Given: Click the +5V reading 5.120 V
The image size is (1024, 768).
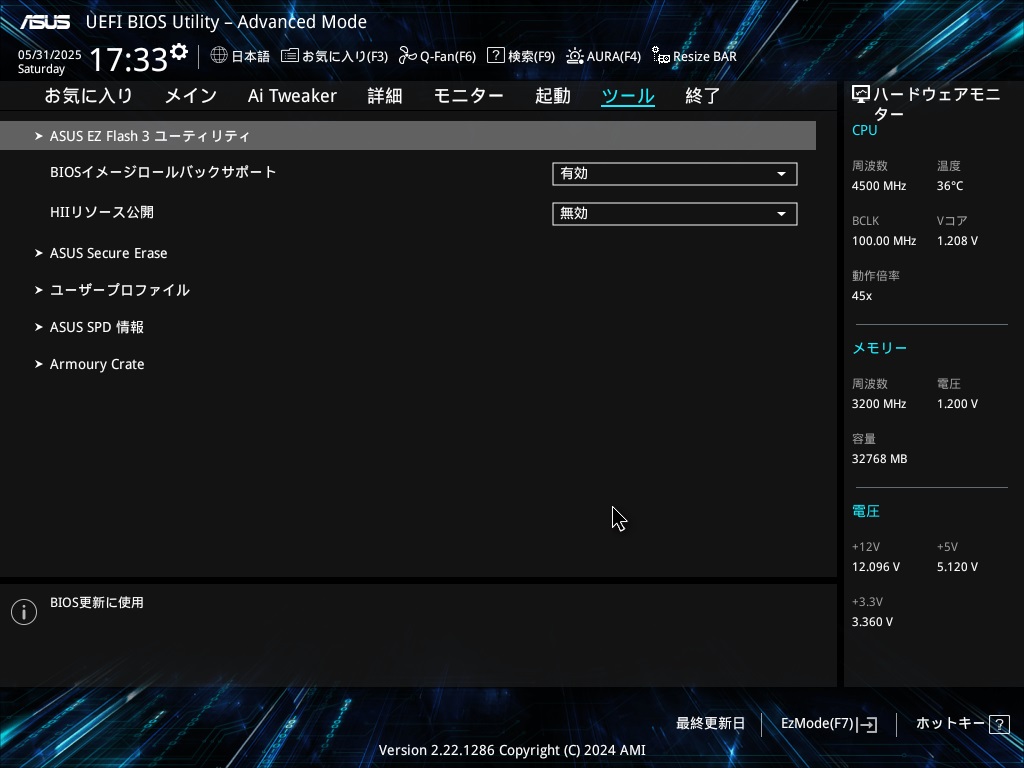Looking at the screenshot, I should point(957,567).
